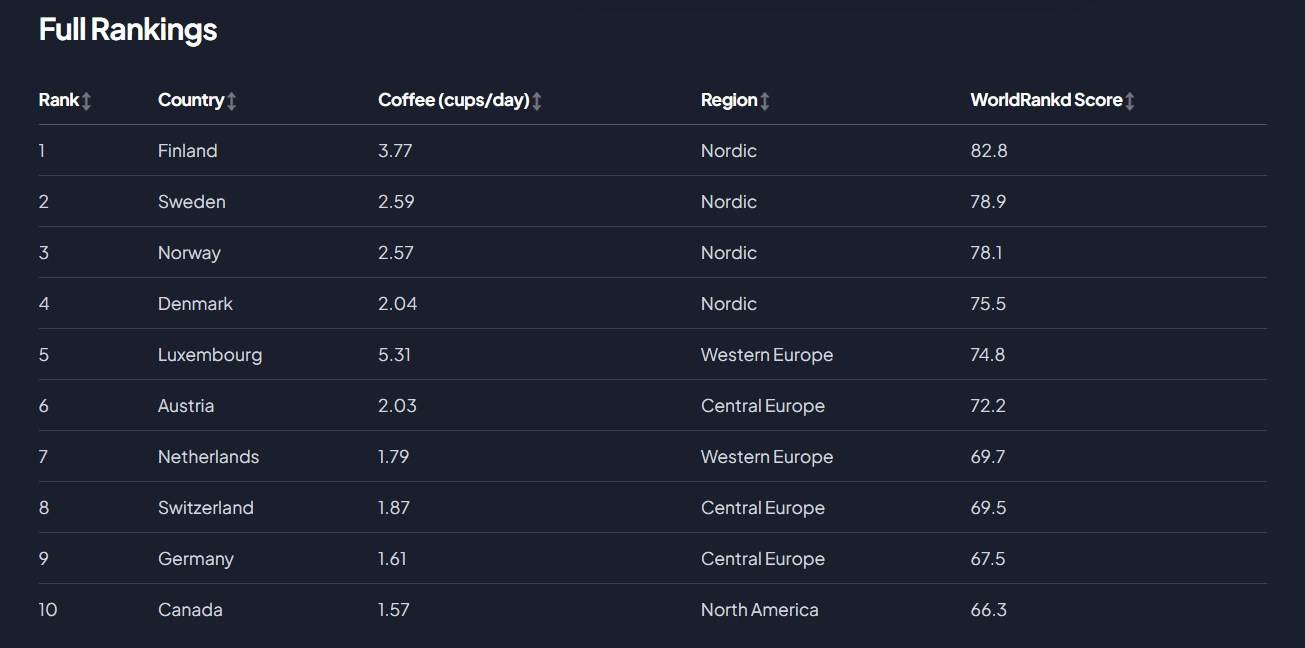Image resolution: width=1305 pixels, height=648 pixels.
Task: Click the sort arrows icon beside Rank
Action: tap(87, 101)
